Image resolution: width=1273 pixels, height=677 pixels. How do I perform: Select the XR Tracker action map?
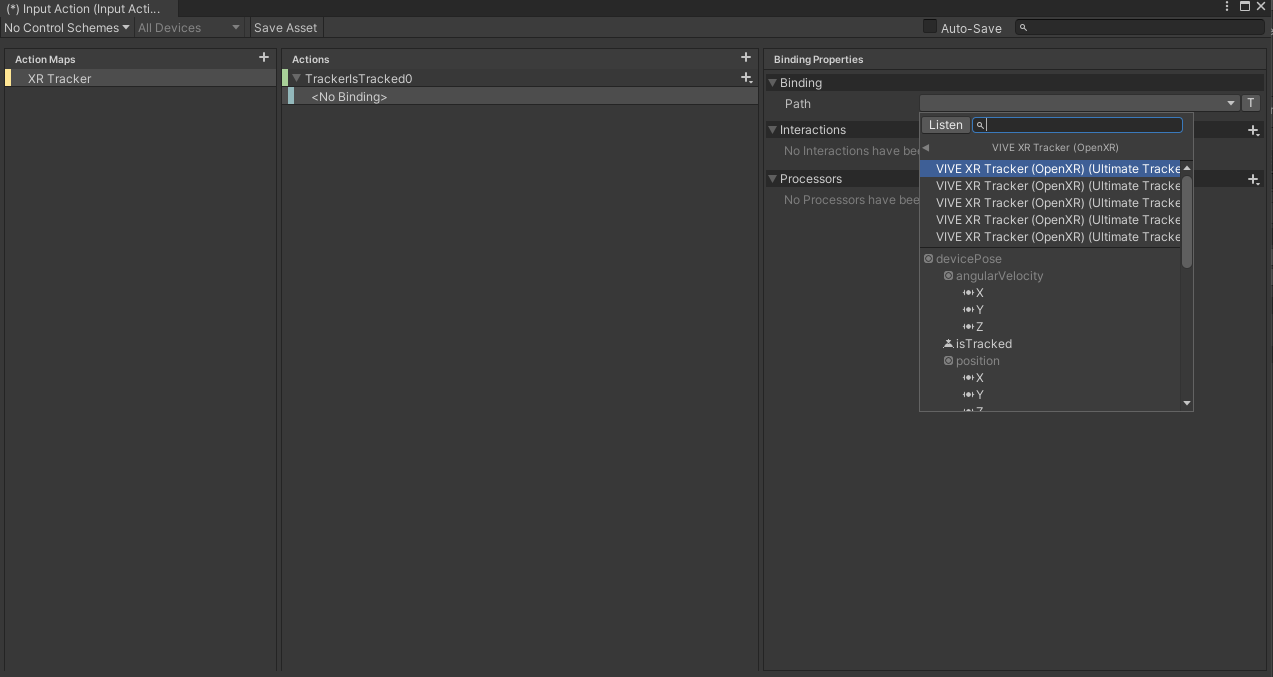click(140, 78)
